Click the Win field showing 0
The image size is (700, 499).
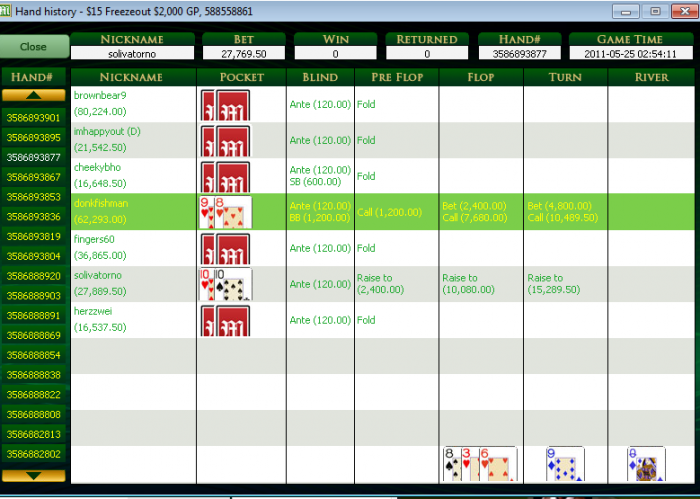335,54
